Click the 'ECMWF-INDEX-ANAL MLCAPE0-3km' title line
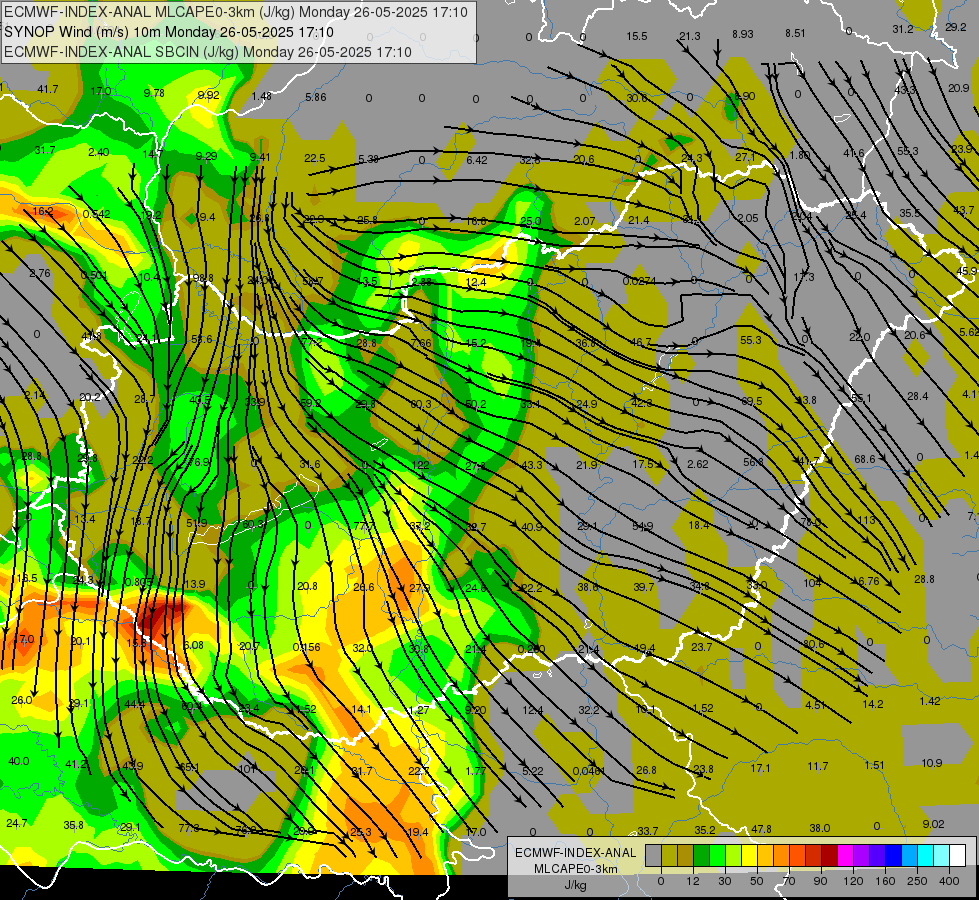Viewport: 979px width, 900px height. [x=235, y=12]
